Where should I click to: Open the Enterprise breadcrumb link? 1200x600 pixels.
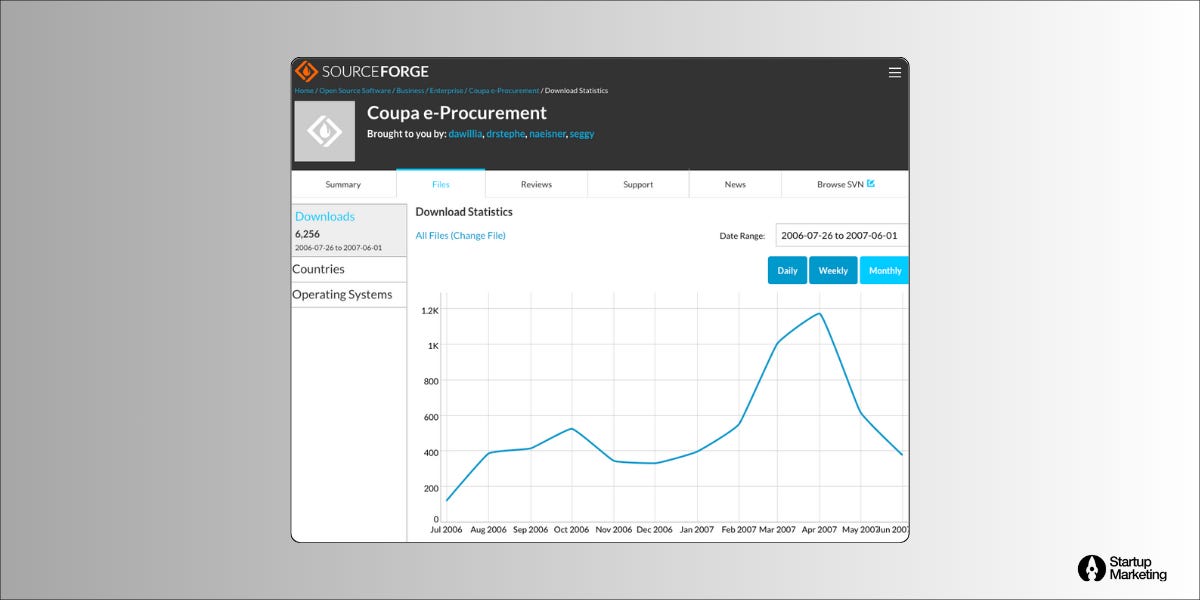[x=446, y=91]
